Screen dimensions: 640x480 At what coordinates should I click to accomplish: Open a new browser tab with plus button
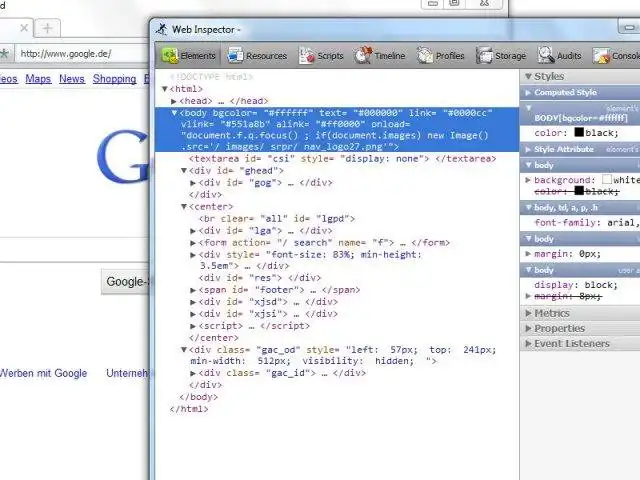point(48,28)
